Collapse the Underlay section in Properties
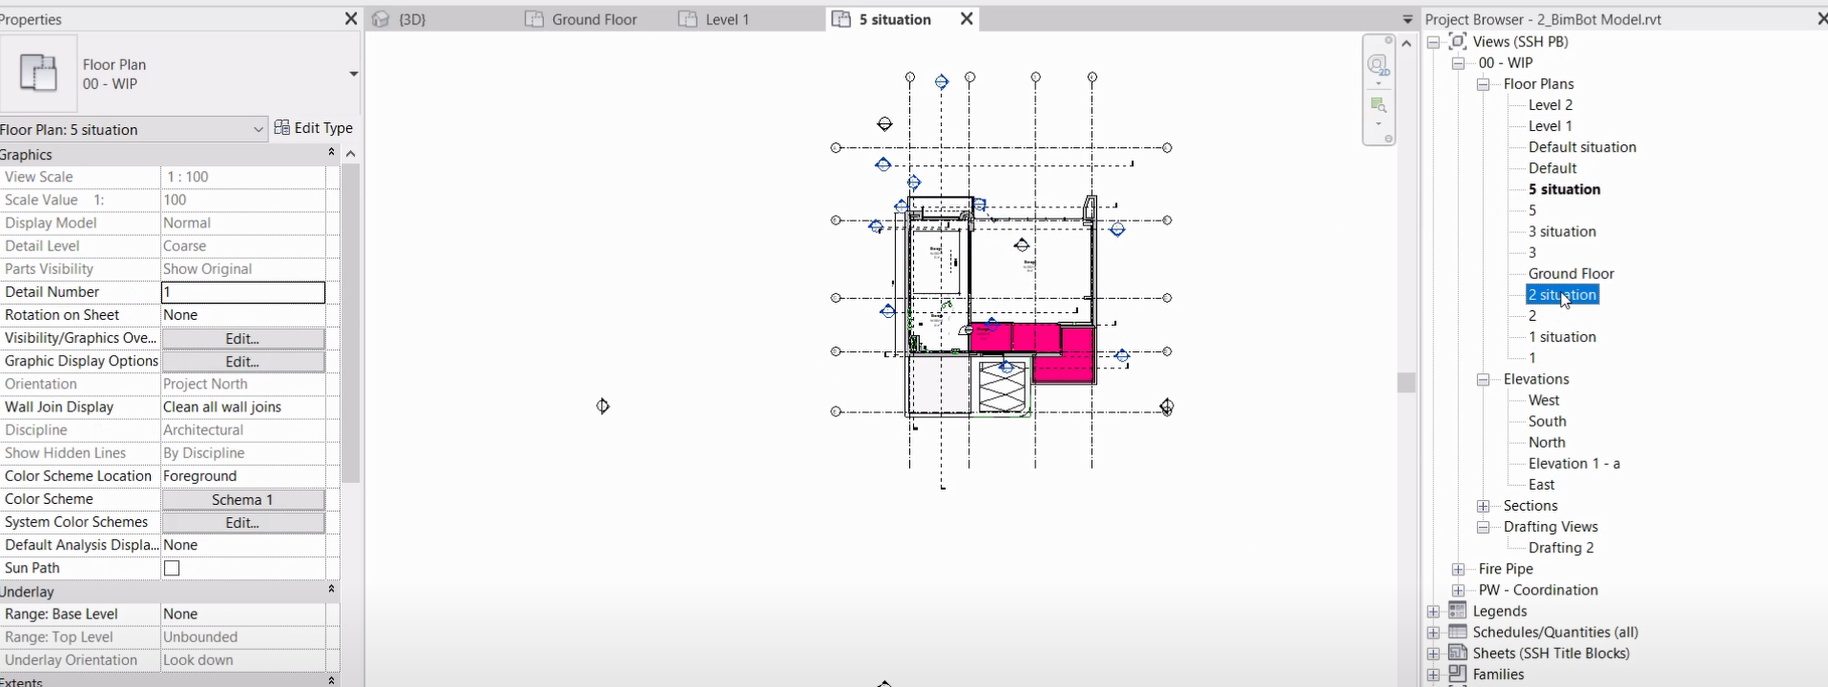Screen dimensions: 1828x687 [x=331, y=590]
